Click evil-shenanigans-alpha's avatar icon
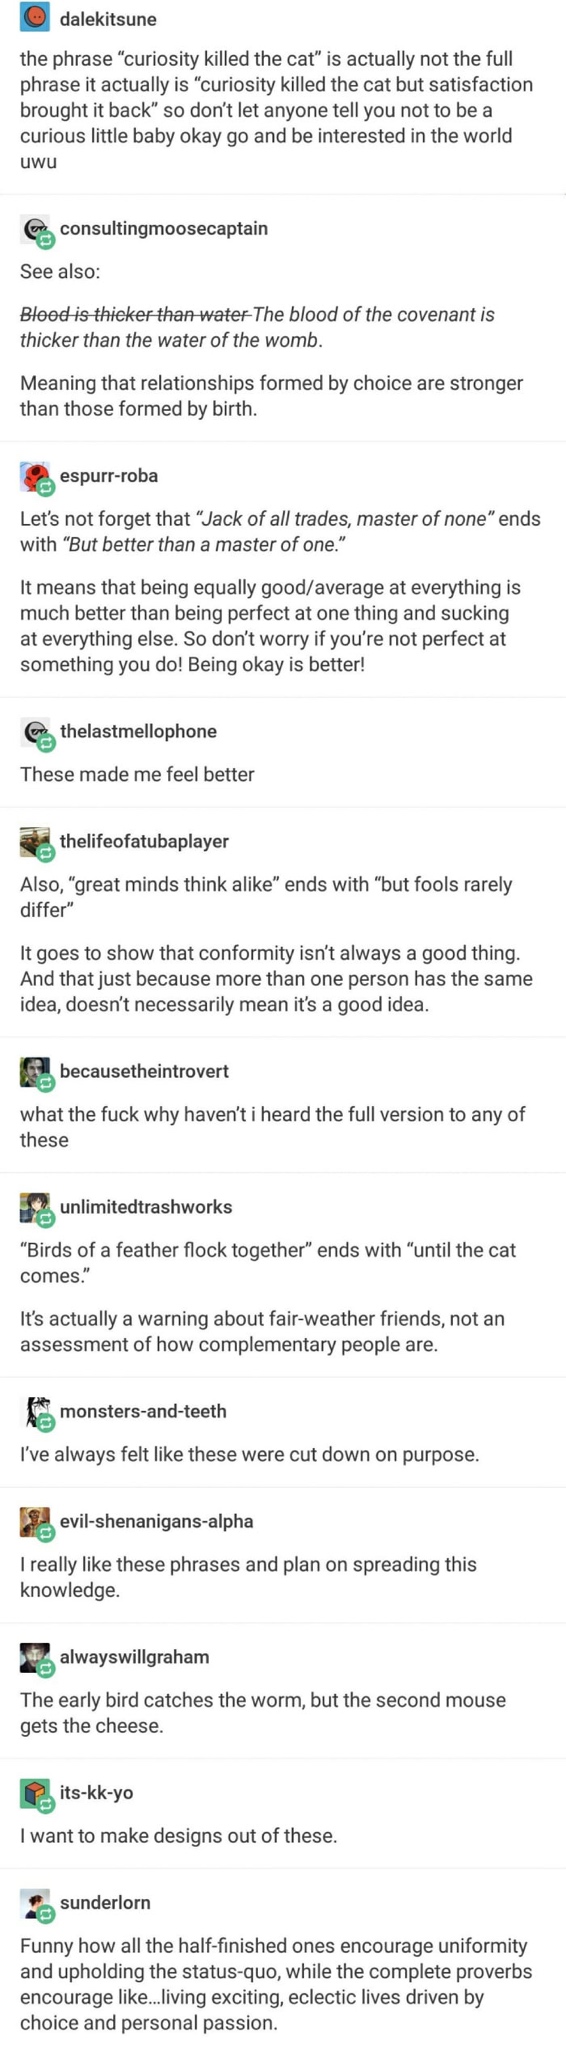Viewport: 566px width, 2048px height. pos(37,1523)
